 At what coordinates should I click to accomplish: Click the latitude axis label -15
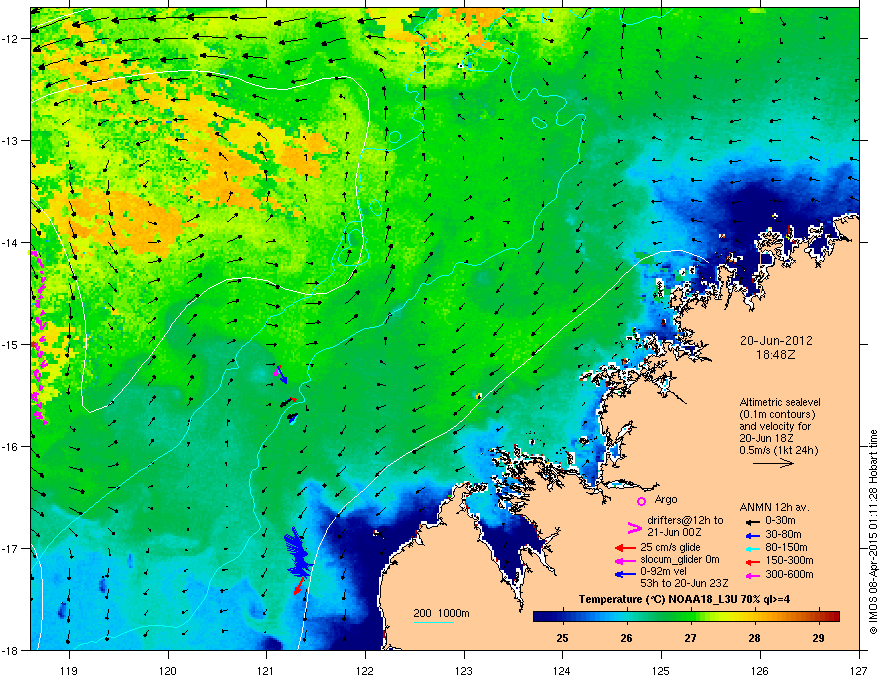click(x=11, y=344)
